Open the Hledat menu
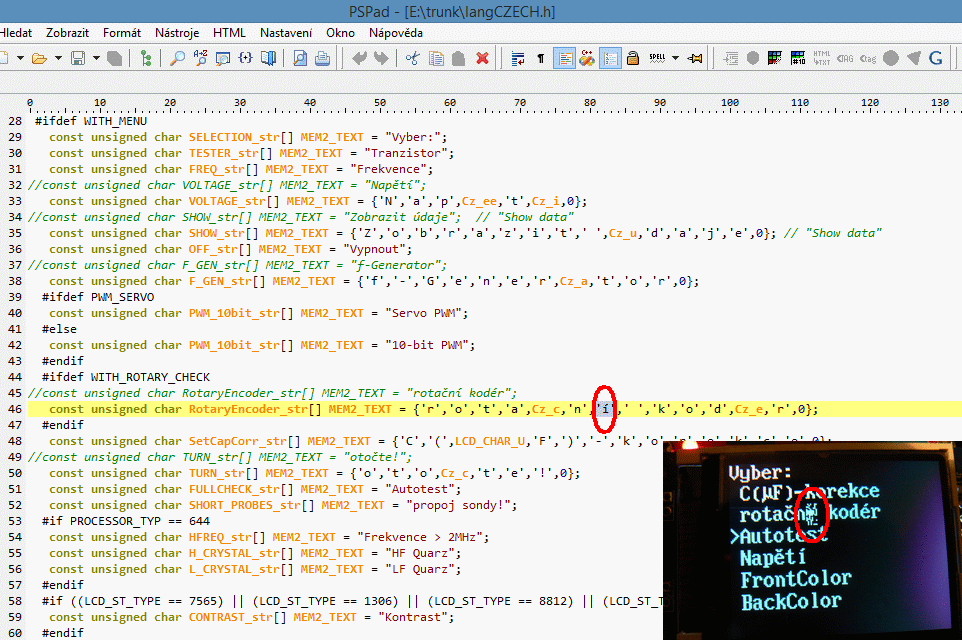Screen dimensions: 962x640 point(15,33)
